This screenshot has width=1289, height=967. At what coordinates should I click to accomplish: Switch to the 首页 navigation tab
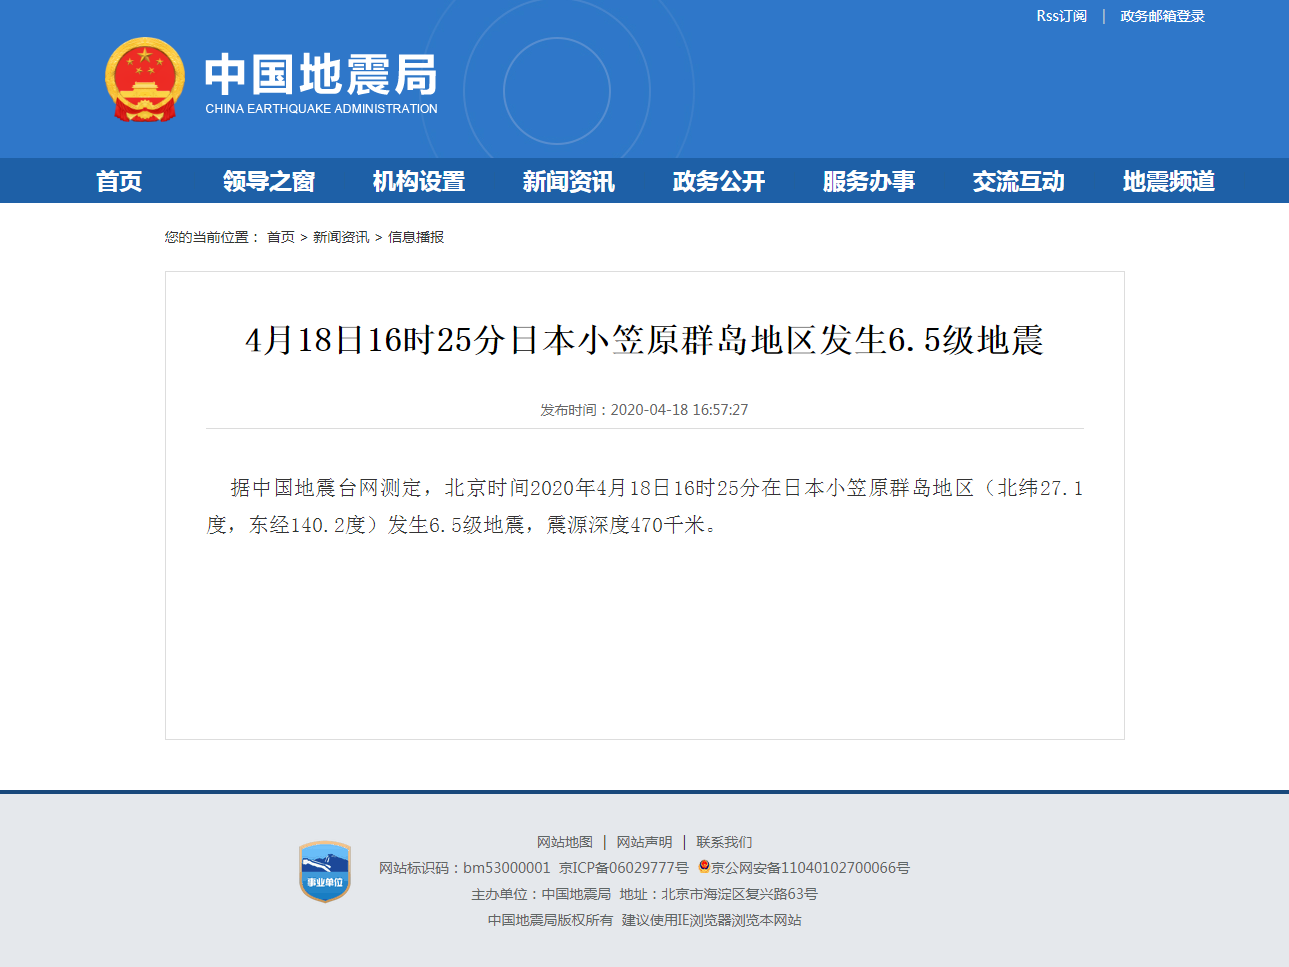click(118, 181)
